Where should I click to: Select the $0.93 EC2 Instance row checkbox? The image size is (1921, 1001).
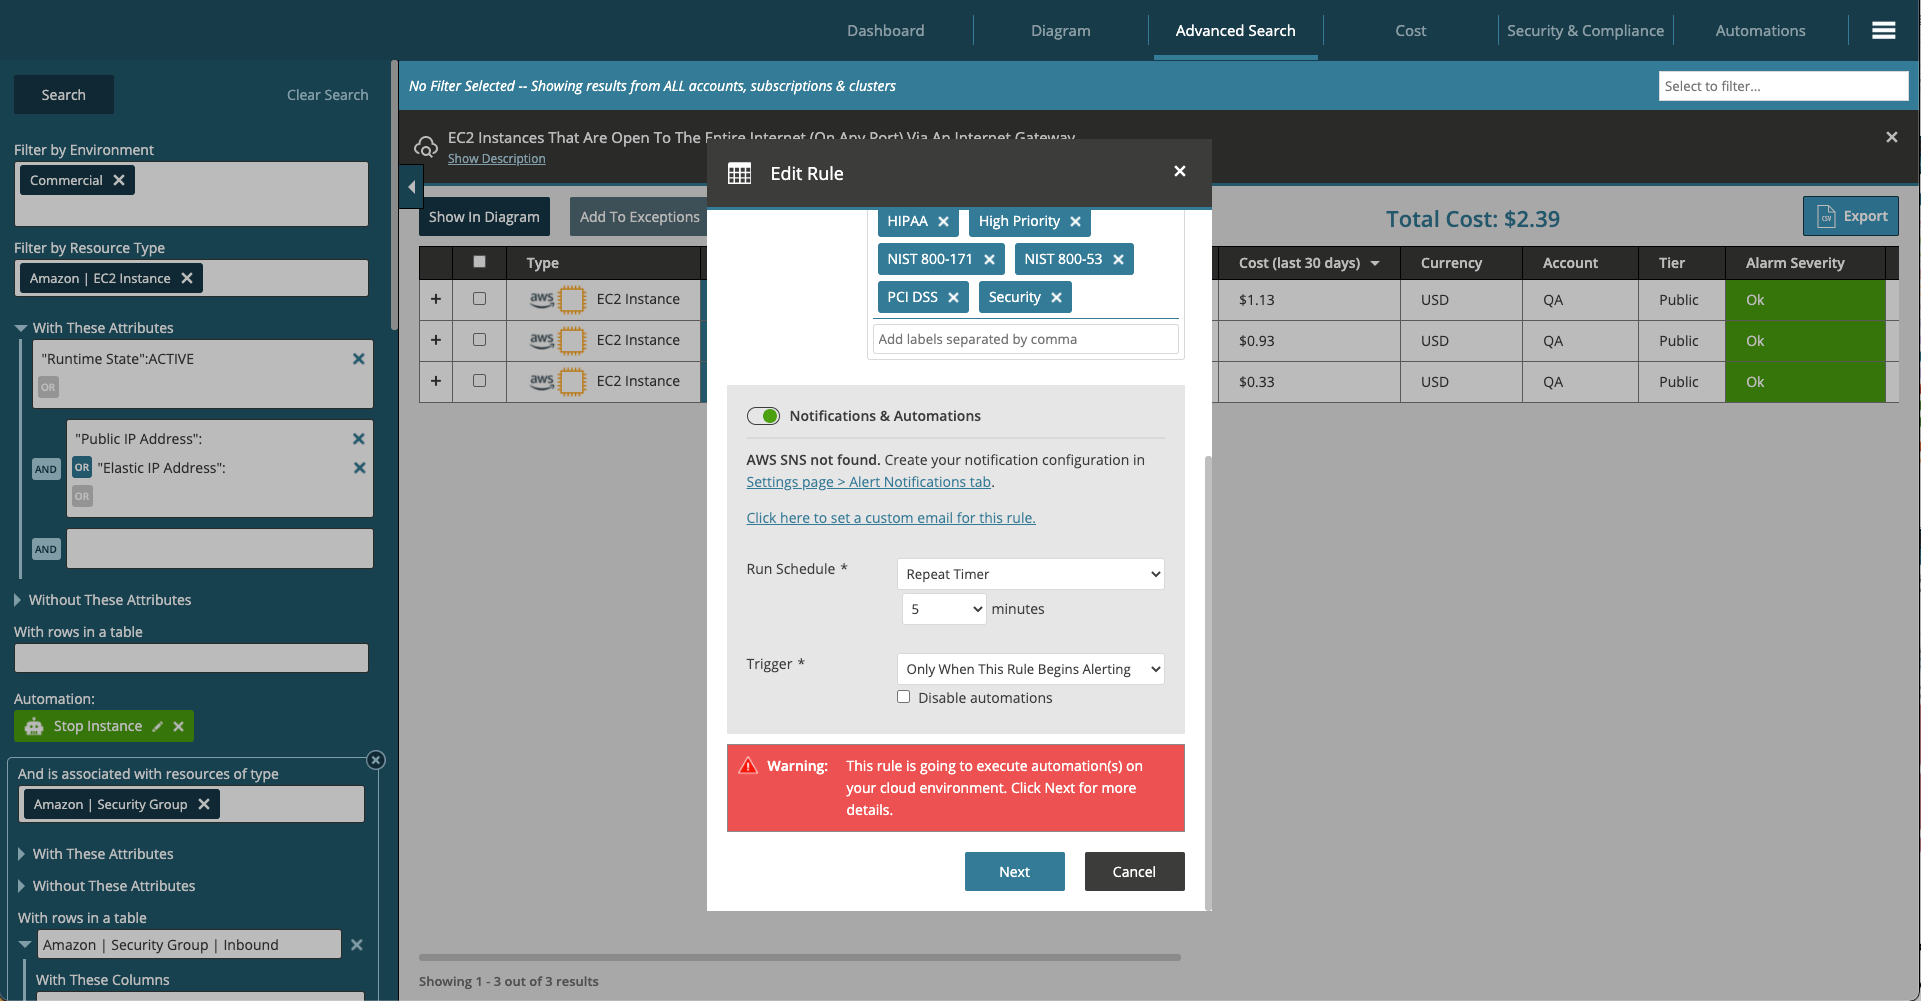click(480, 340)
